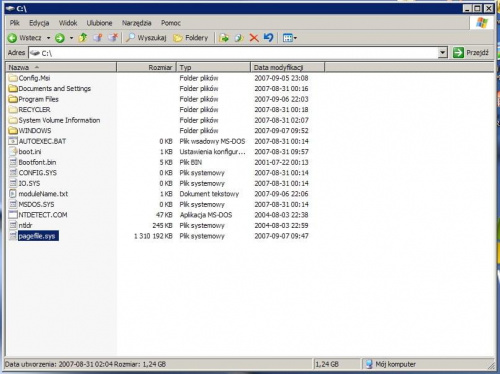Click the disconnect network drive icon

click(113, 38)
